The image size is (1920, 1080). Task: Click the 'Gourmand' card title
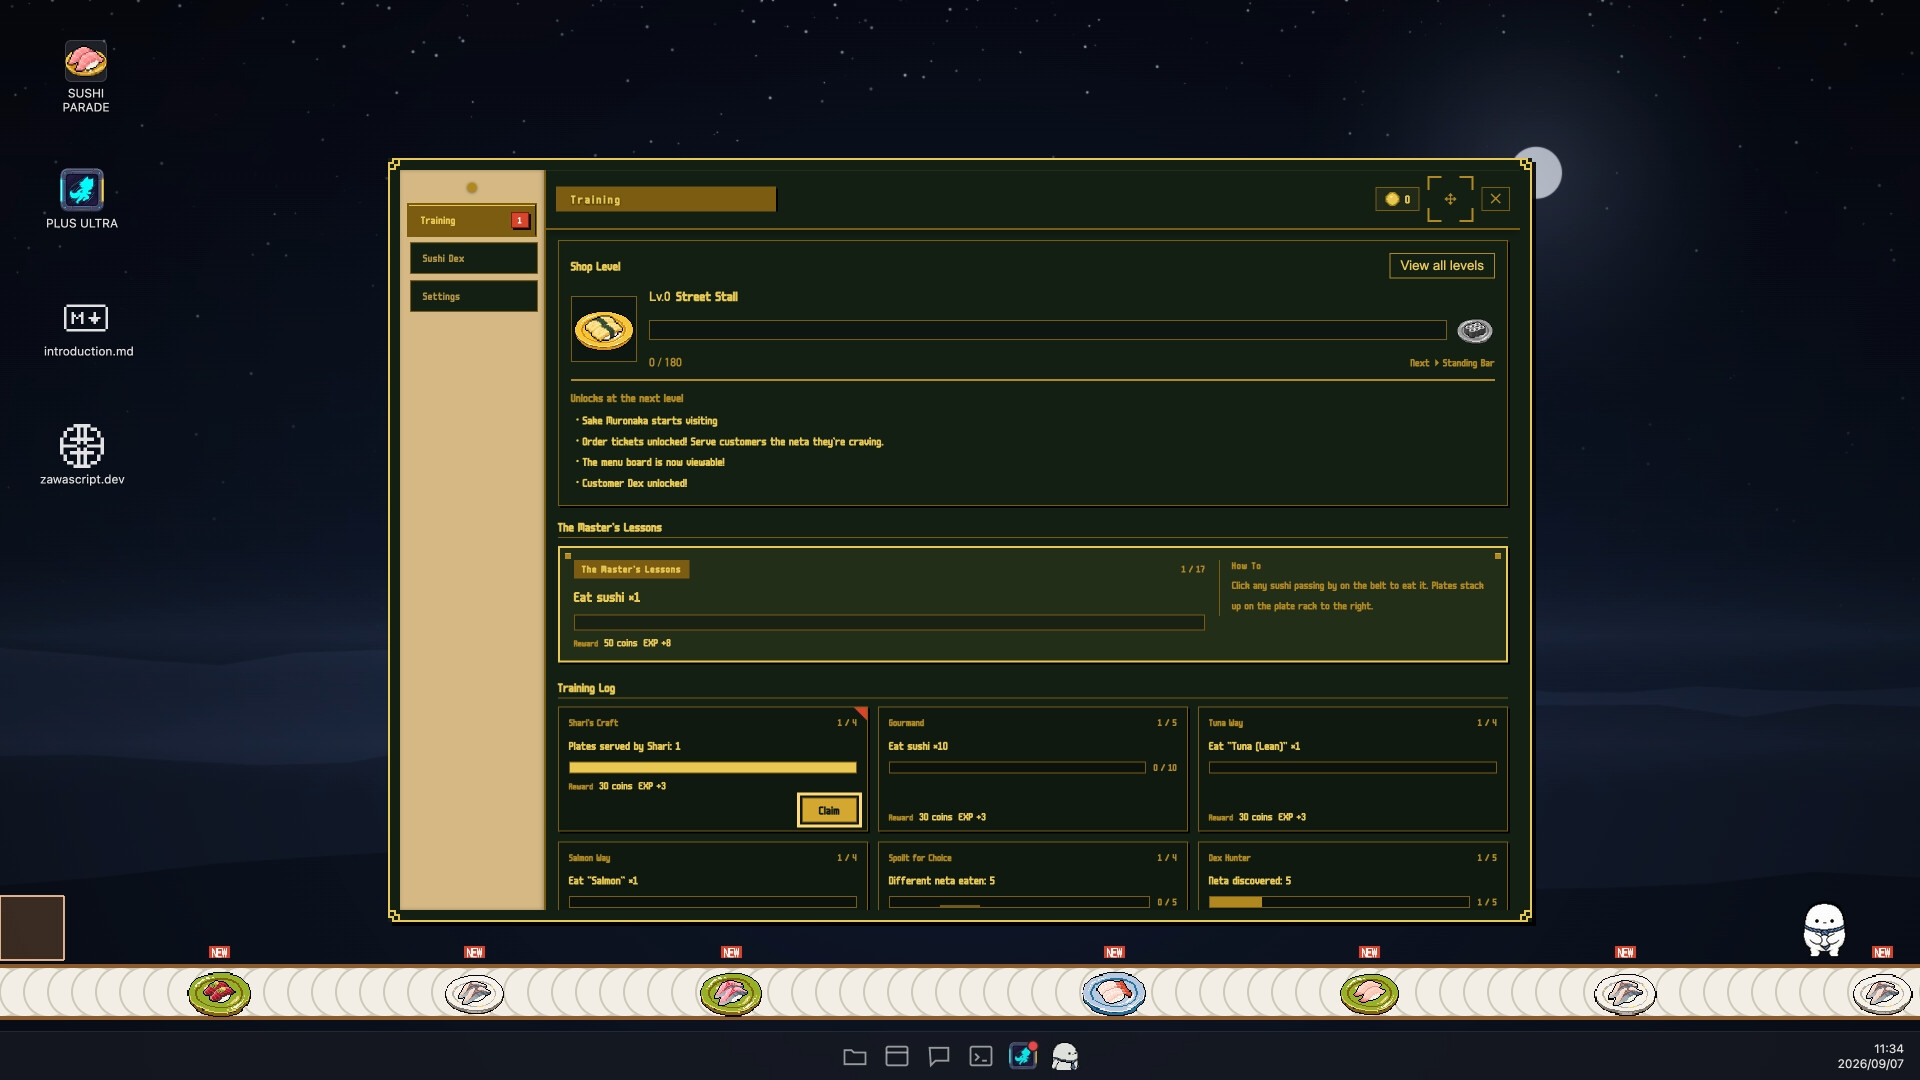[906, 723]
